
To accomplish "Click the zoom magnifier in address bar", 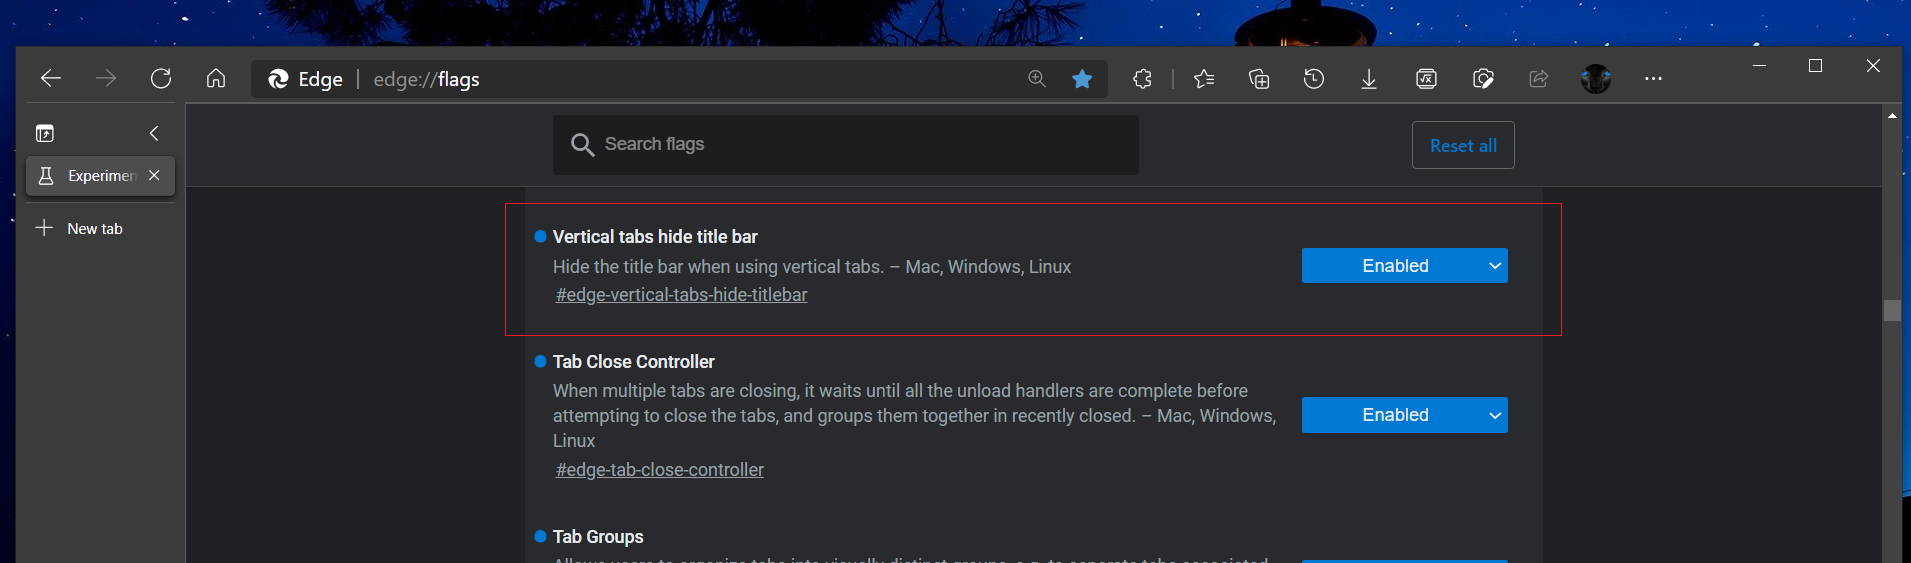I will [x=1037, y=79].
